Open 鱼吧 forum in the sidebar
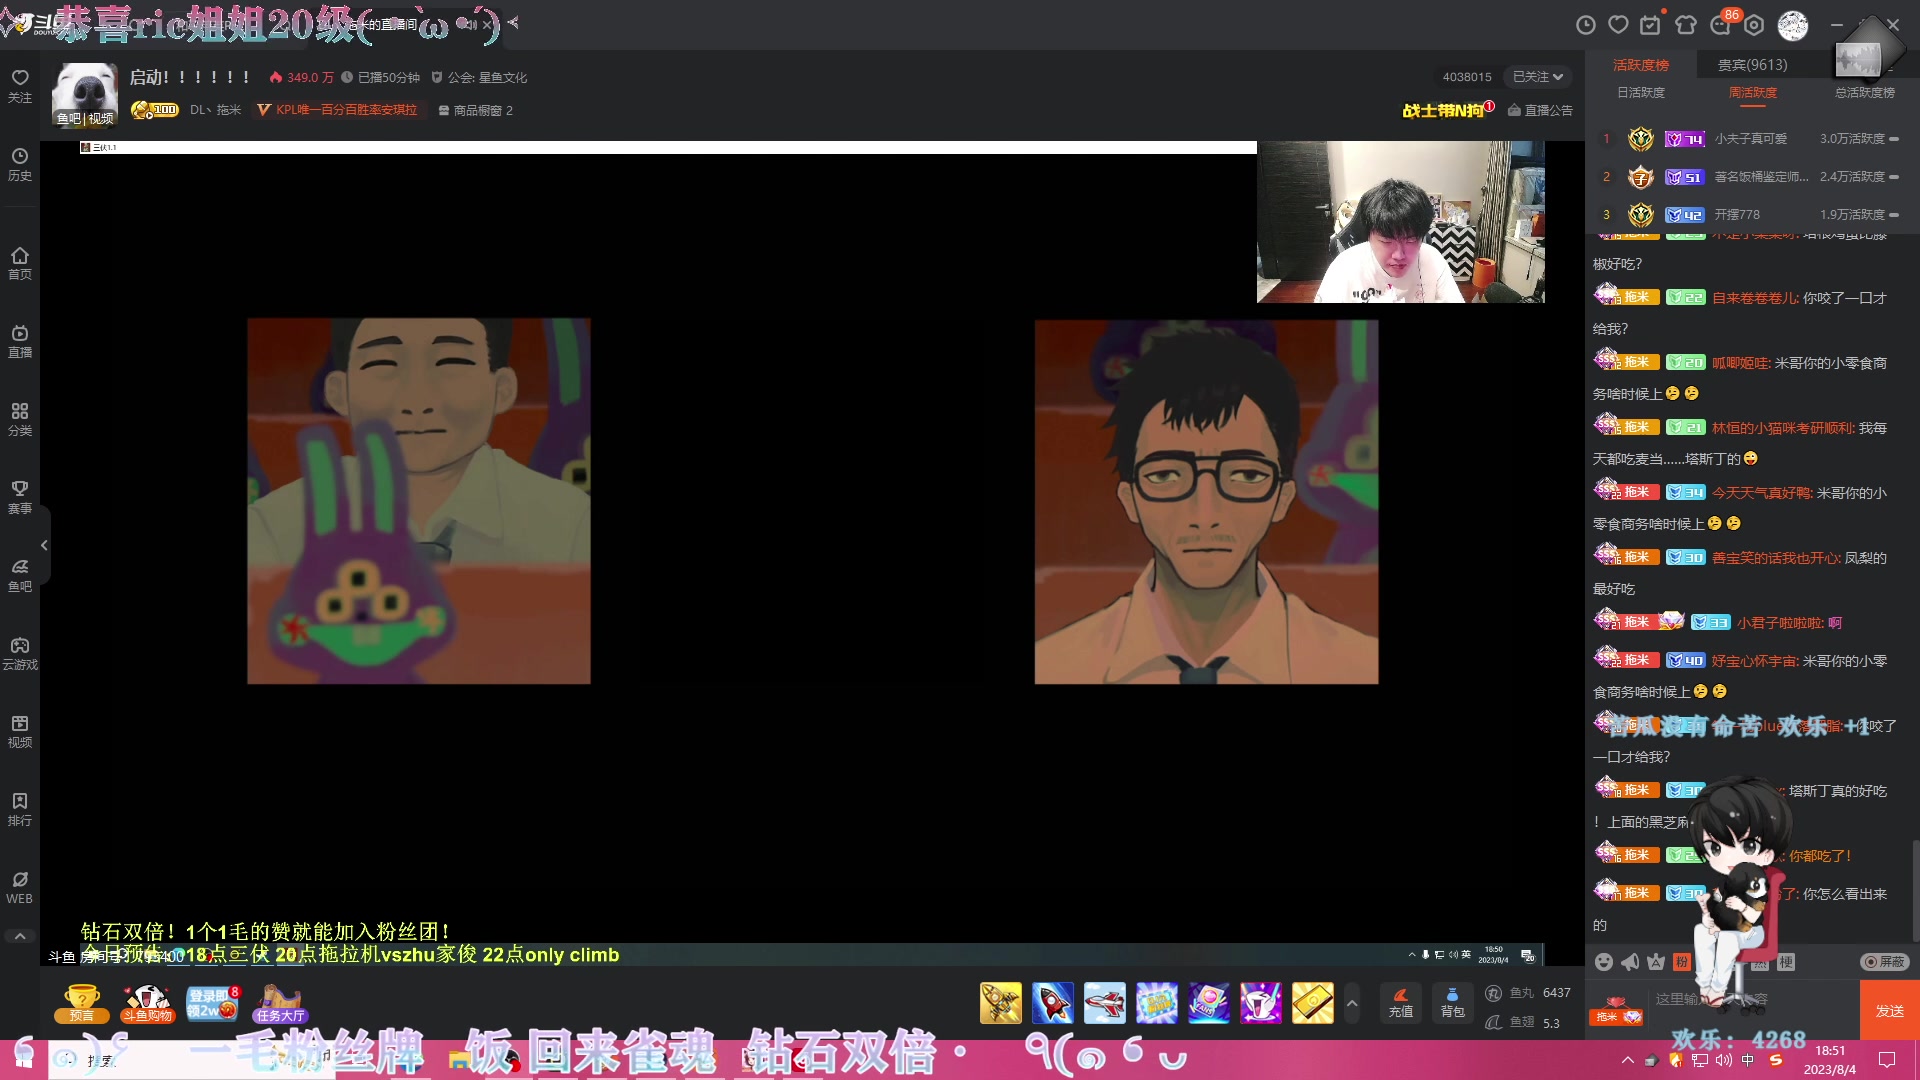 click(20, 575)
